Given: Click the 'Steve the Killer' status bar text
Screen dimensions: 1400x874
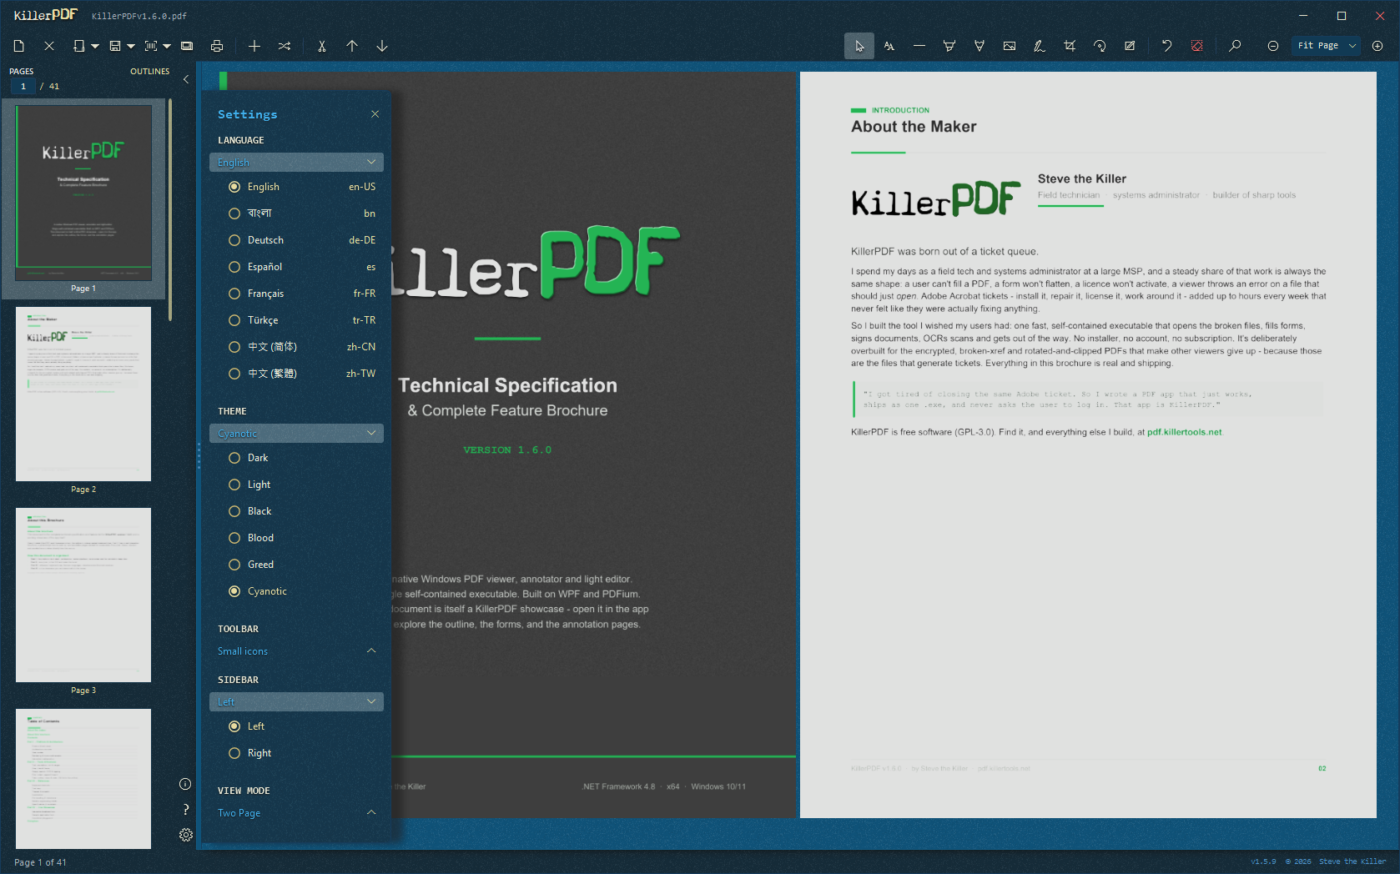Looking at the screenshot, I should [1352, 861].
